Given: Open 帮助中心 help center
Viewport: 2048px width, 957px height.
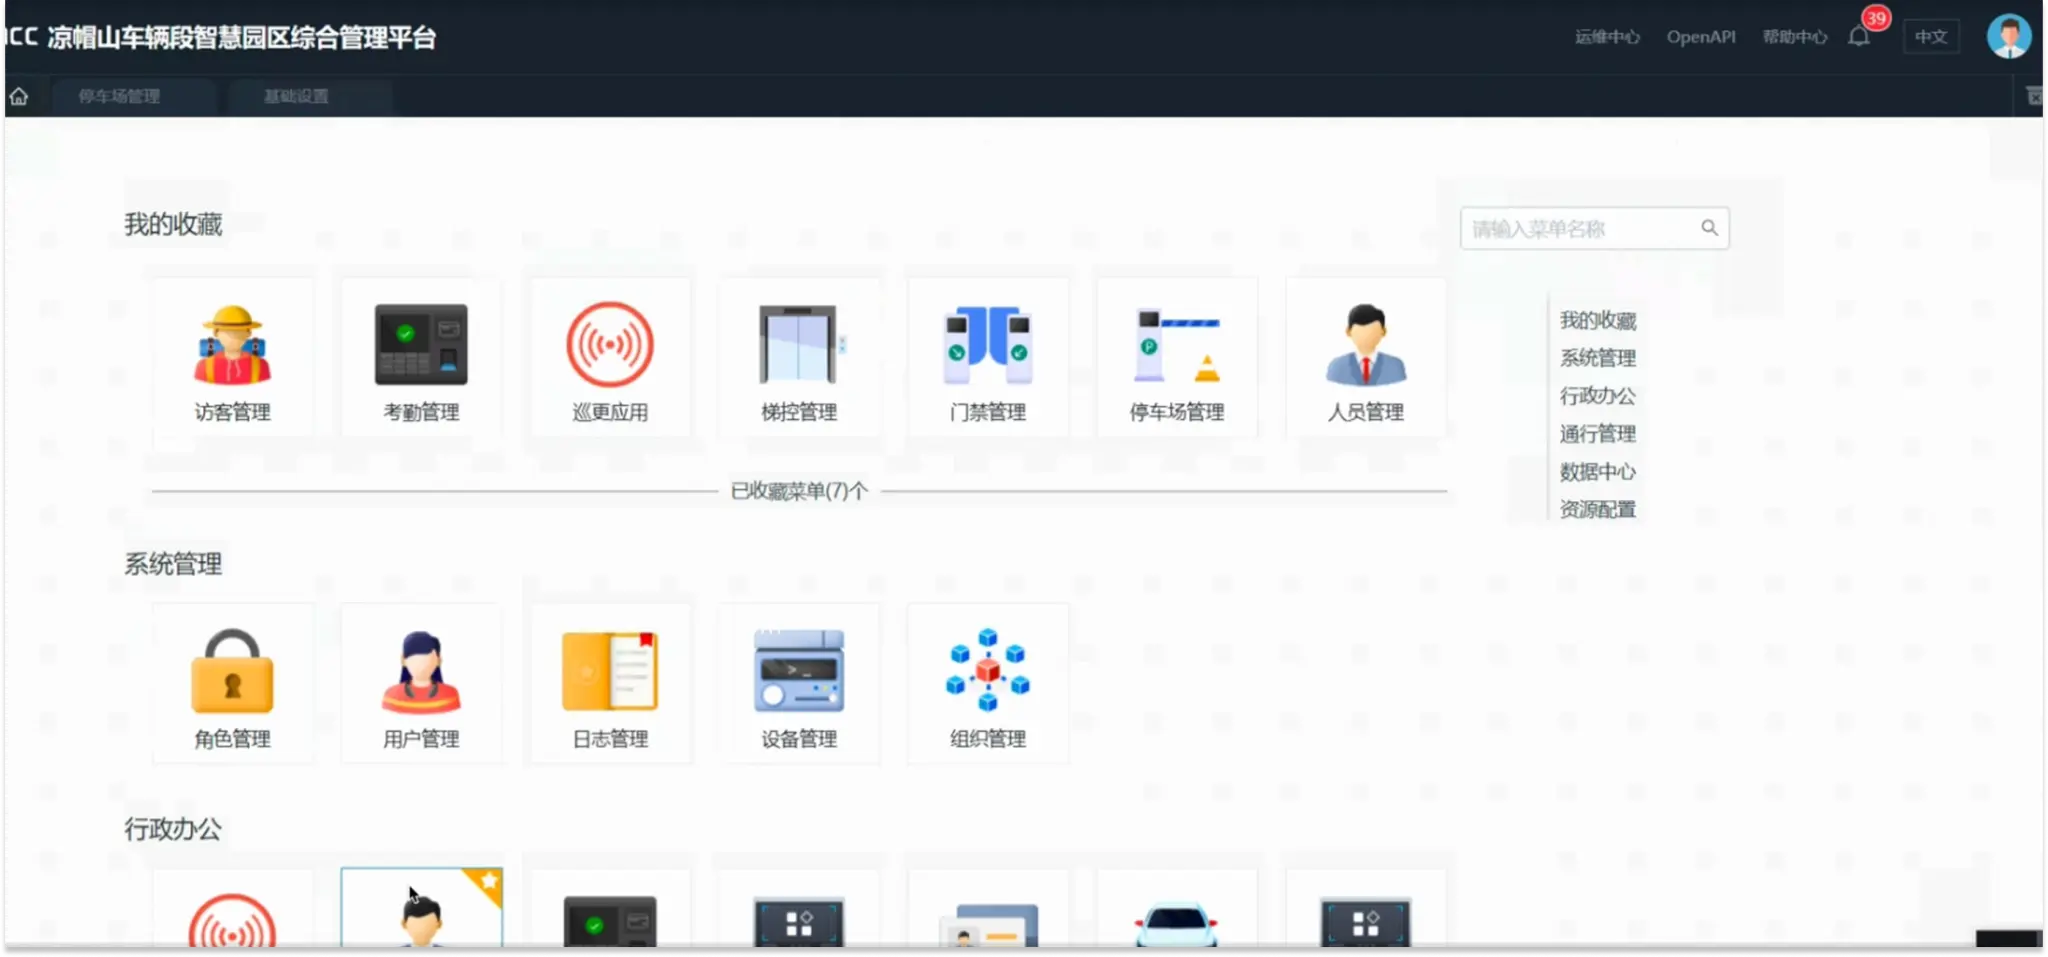Looking at the screenshot, I should pos(1795,37).
